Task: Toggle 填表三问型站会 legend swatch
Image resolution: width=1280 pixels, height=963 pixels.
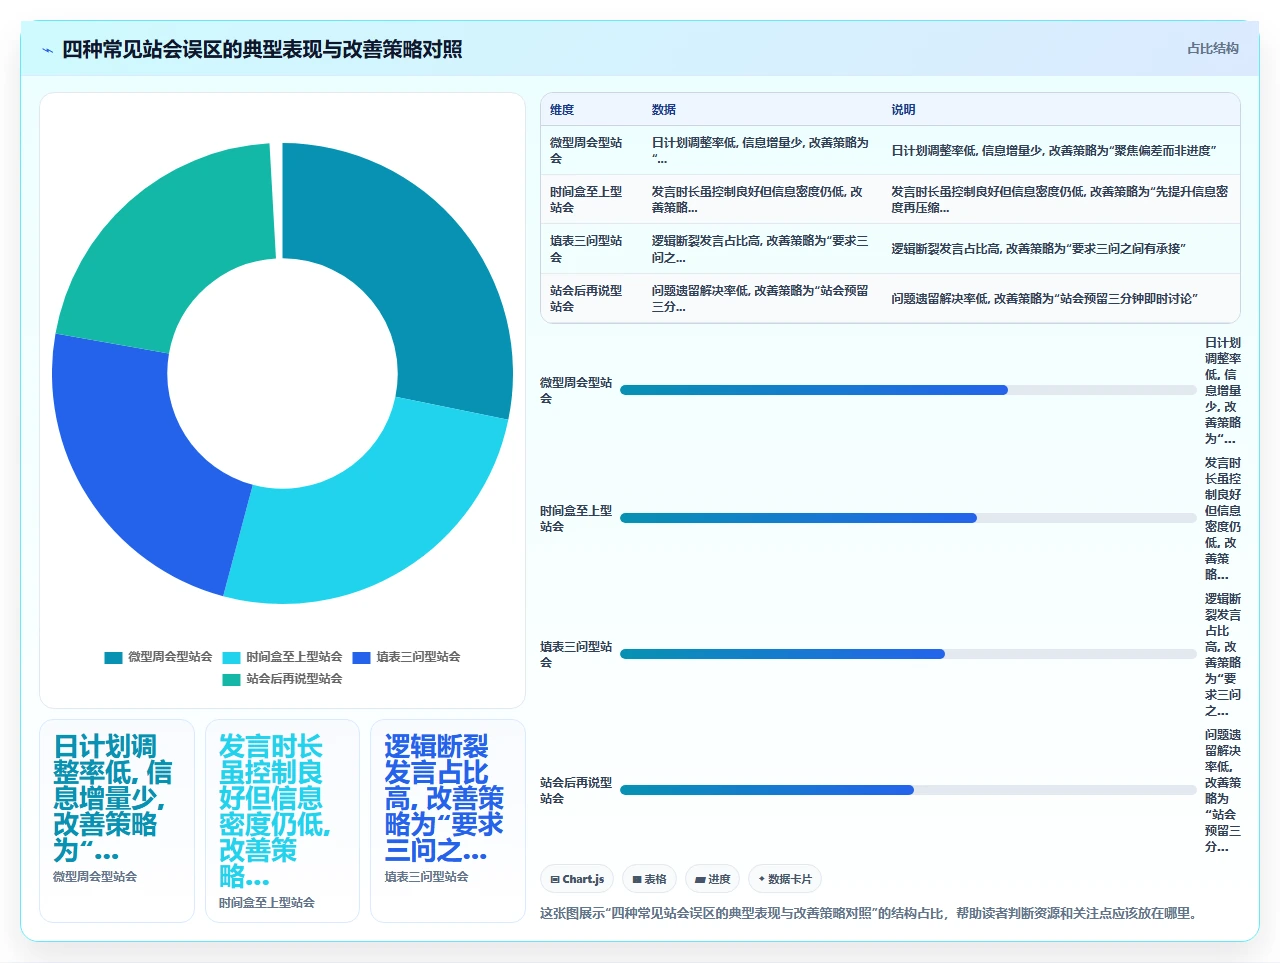Action: (361, 657)
